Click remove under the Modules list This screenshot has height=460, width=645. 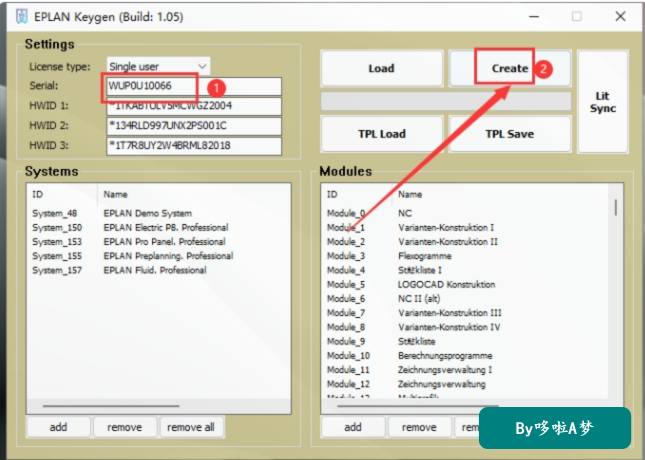419,427
